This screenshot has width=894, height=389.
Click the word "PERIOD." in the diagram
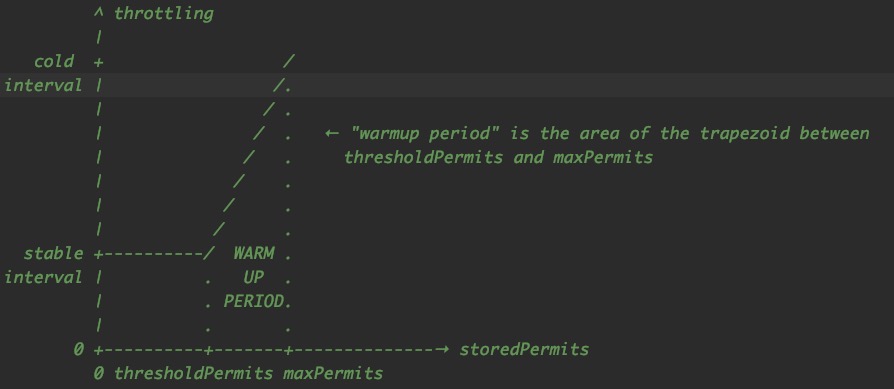pyautogui.click(x=258, y=302)
